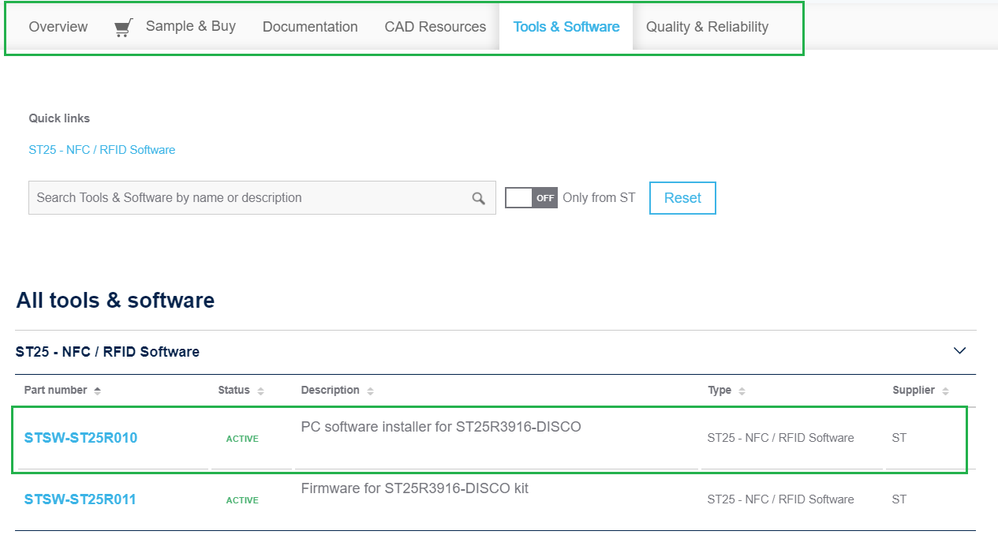Switch to the Documentation tab
This screenshot has height=535, width=998.
point(310,27)
